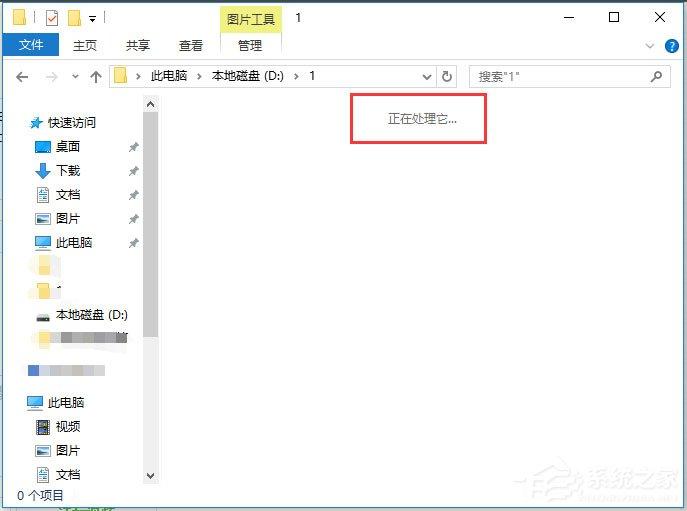This screenshot has height=511, width=687.
Task: Open Help with the question mark icon
Action: tap(672, 46)
